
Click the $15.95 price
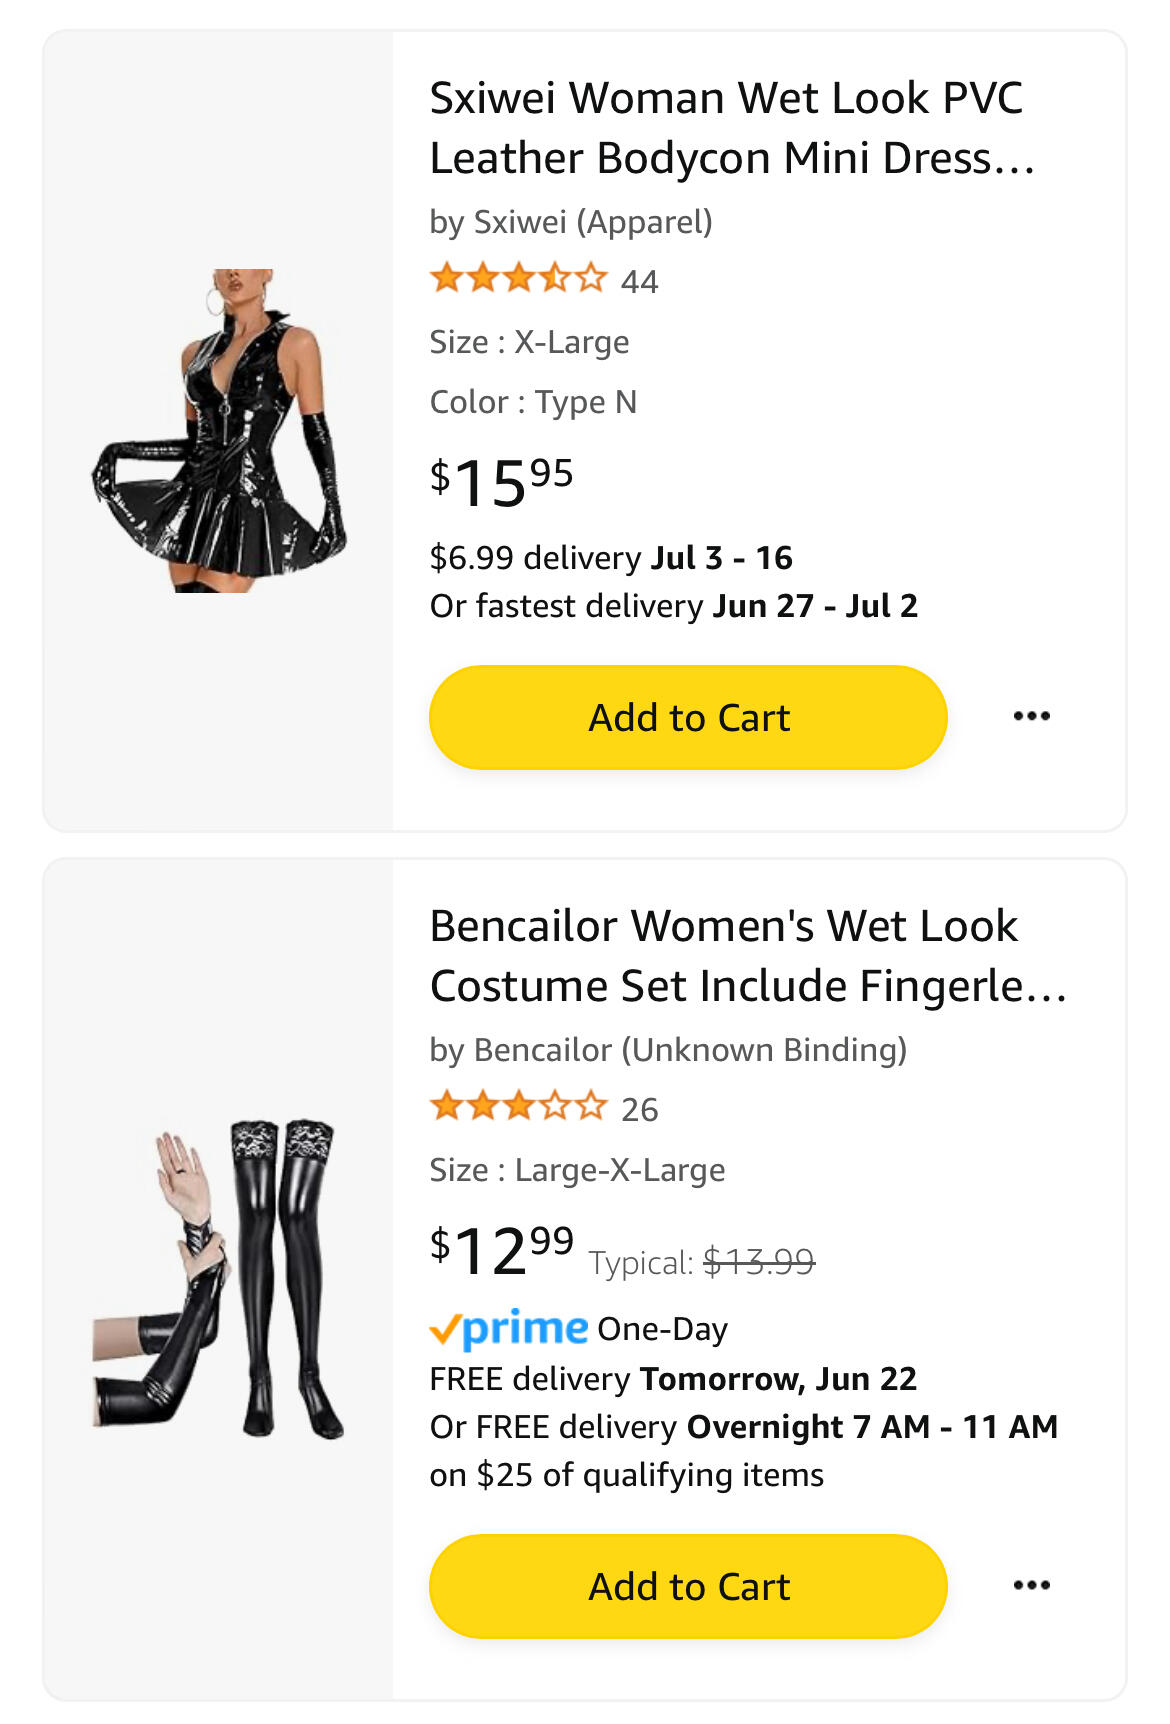pos(501,482)
